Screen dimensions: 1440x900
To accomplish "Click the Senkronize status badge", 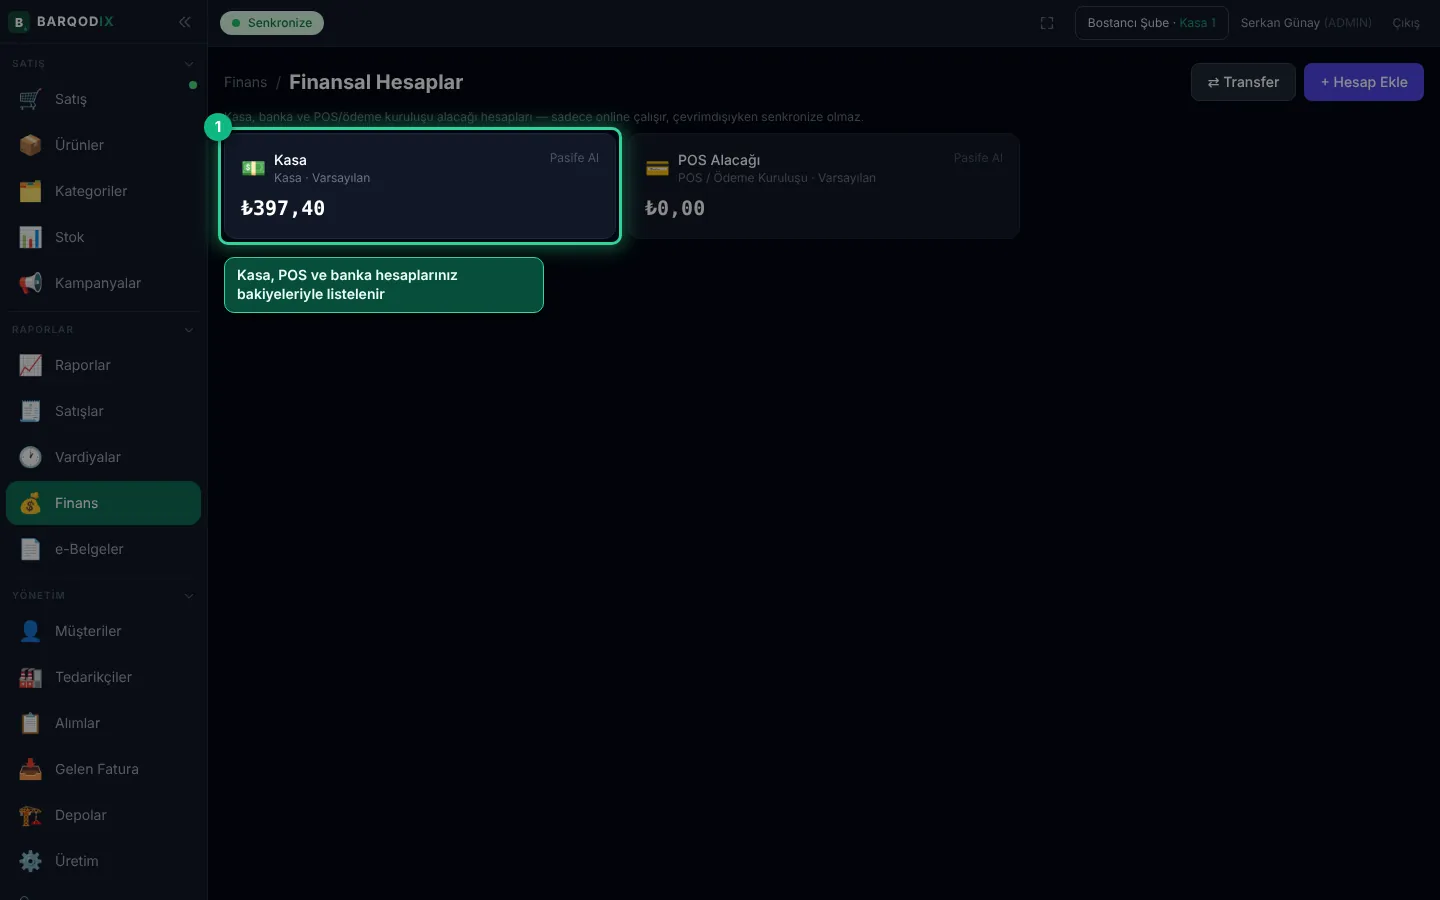I will coord(272,23).
